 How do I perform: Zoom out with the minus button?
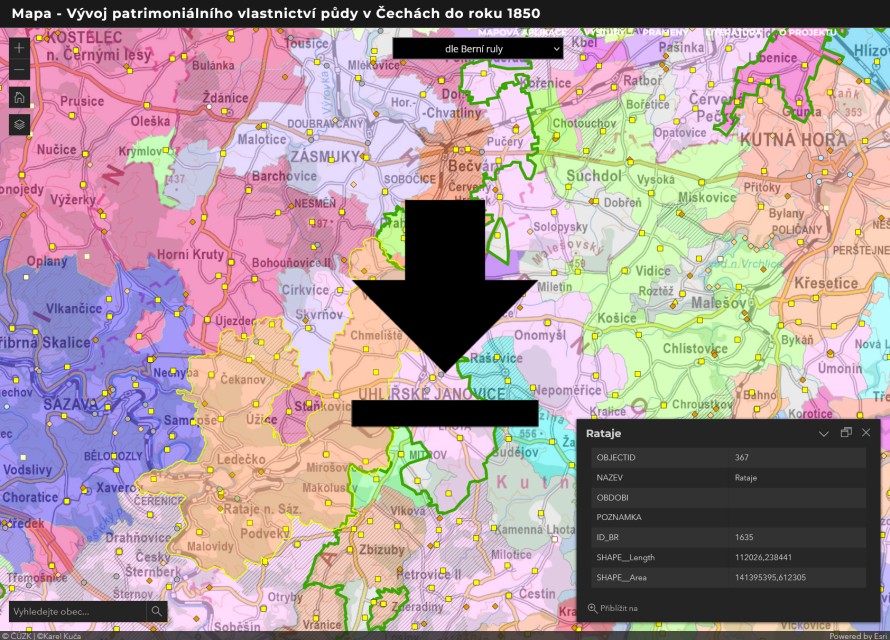click(19, 70)
